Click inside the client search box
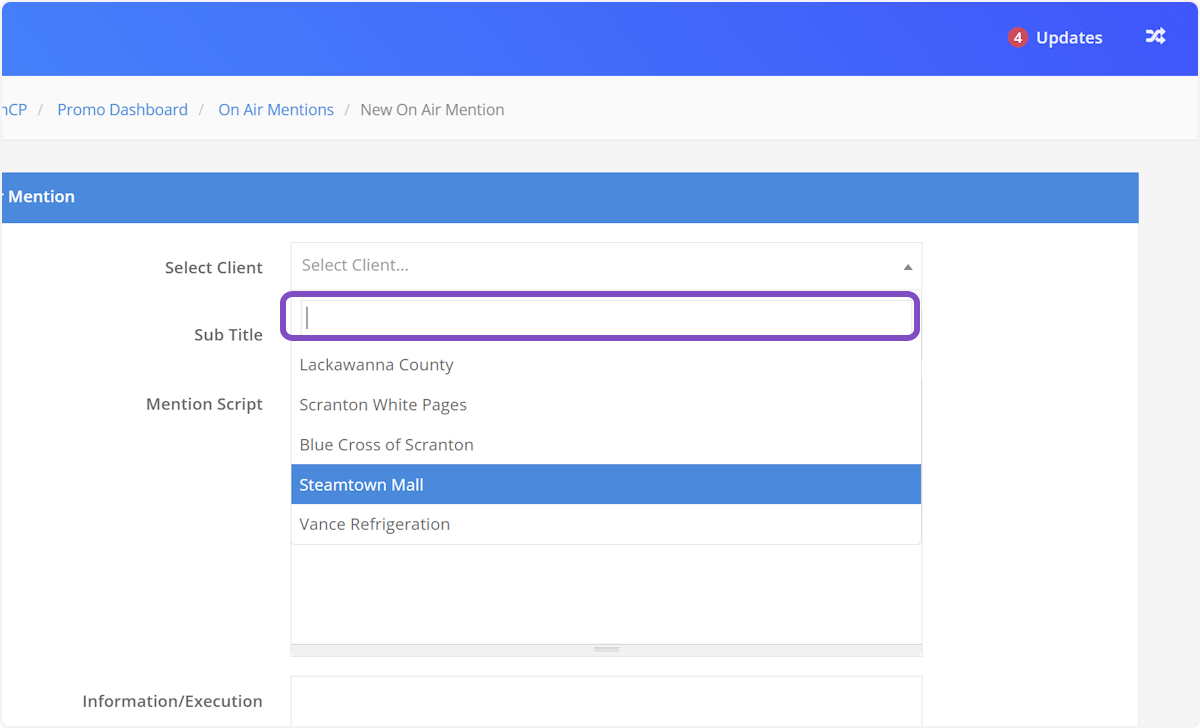 [x=600, y=316]
